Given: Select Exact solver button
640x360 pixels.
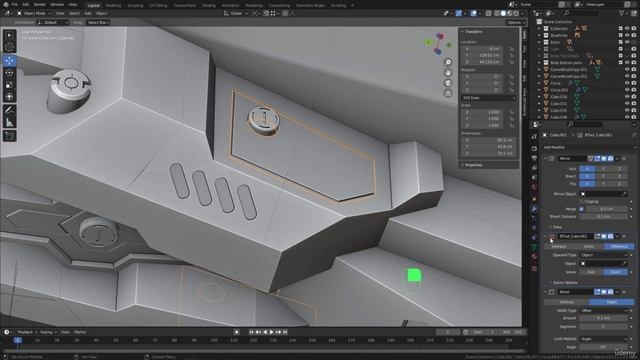Looking at the screenshot, I should point(616,272).
